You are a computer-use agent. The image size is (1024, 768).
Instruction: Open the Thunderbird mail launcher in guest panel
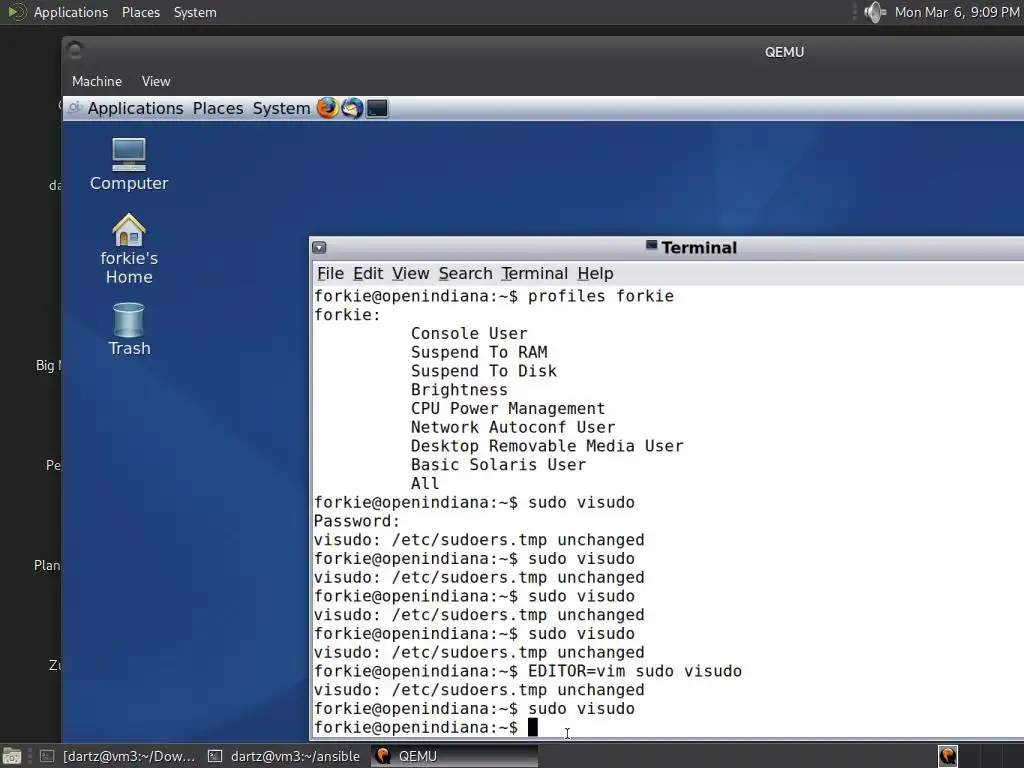point(352,108)
